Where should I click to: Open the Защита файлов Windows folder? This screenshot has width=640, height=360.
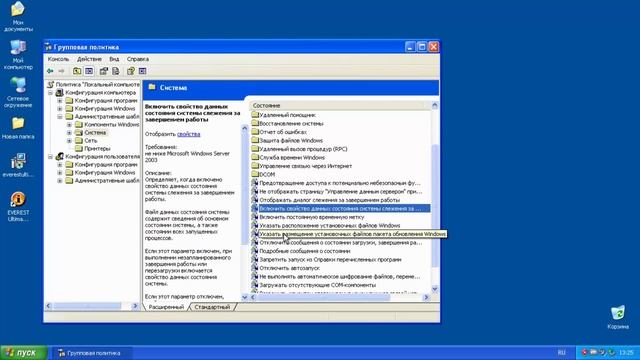click(x=287, y=140)
